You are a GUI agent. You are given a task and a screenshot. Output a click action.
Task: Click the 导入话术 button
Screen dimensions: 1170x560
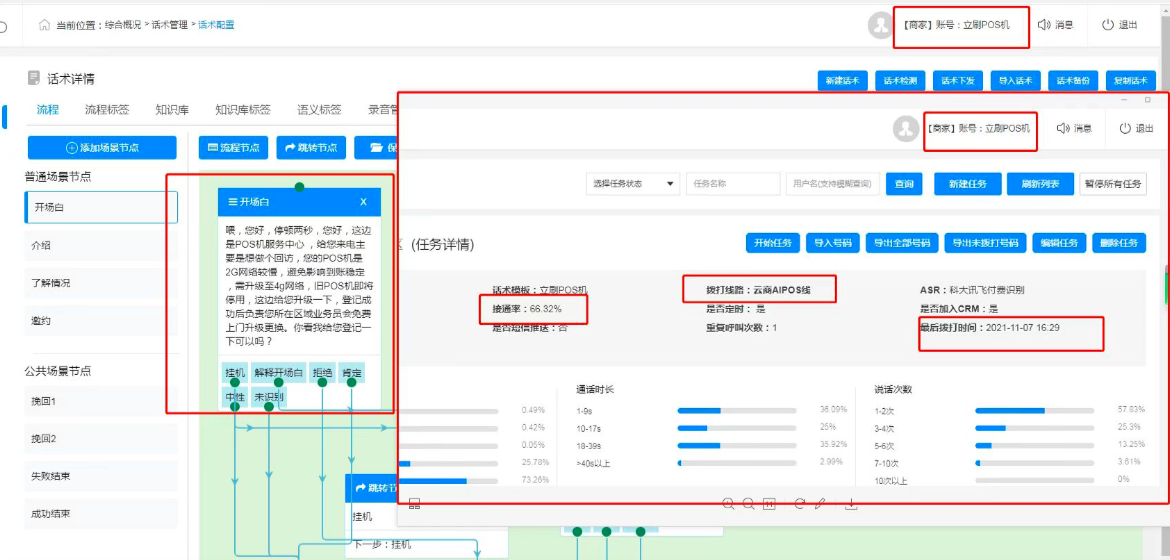pos(1016,81)
